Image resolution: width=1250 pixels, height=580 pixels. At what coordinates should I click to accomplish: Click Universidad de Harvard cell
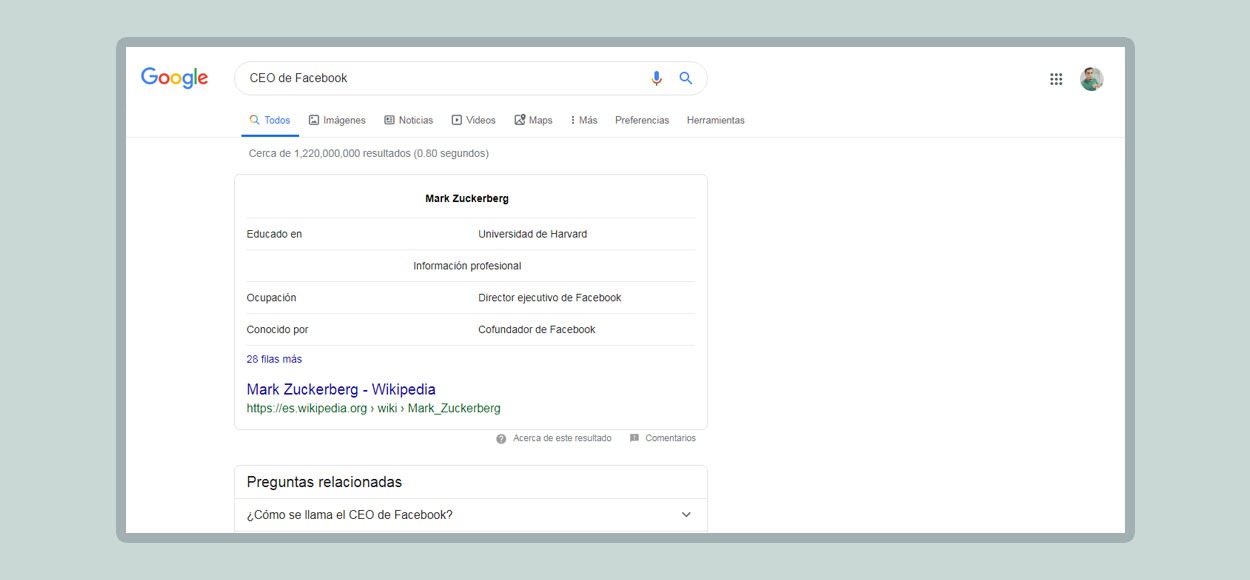click(533, 234)
